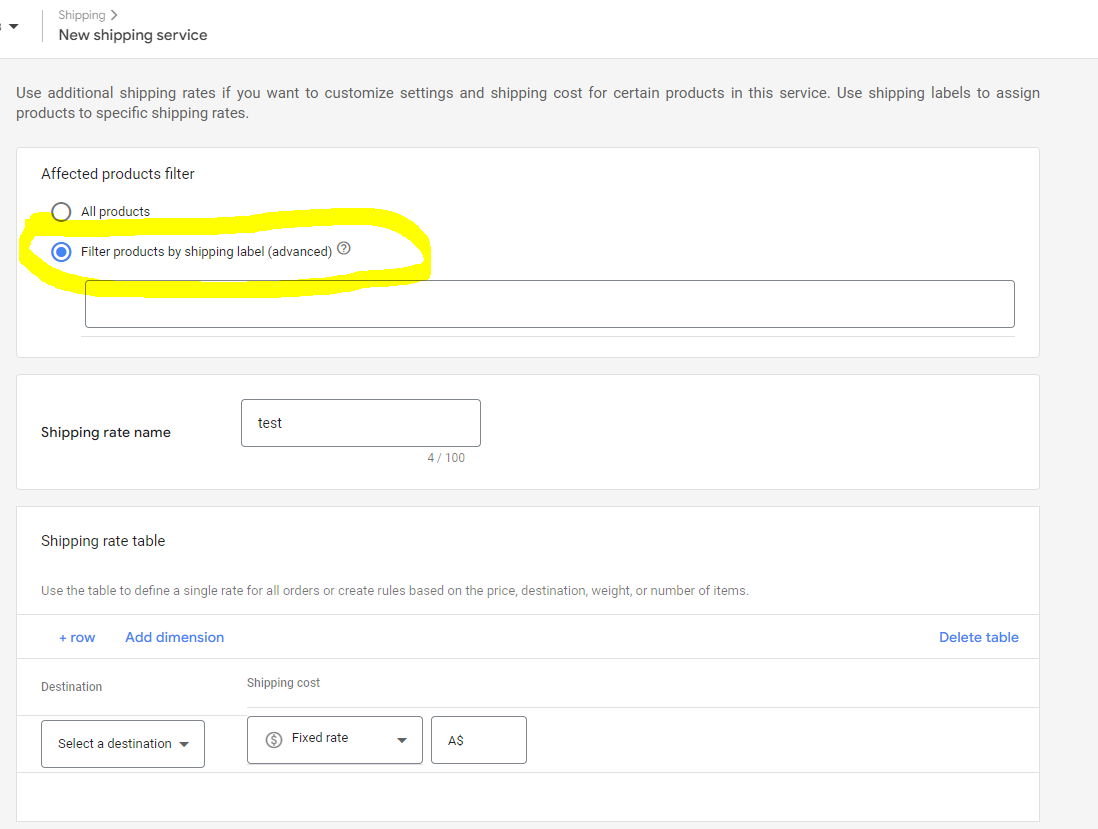Click the Shipping rate name field containing test
The image size is (1098, 829).
pyautogui.click(x=360, y=423)
